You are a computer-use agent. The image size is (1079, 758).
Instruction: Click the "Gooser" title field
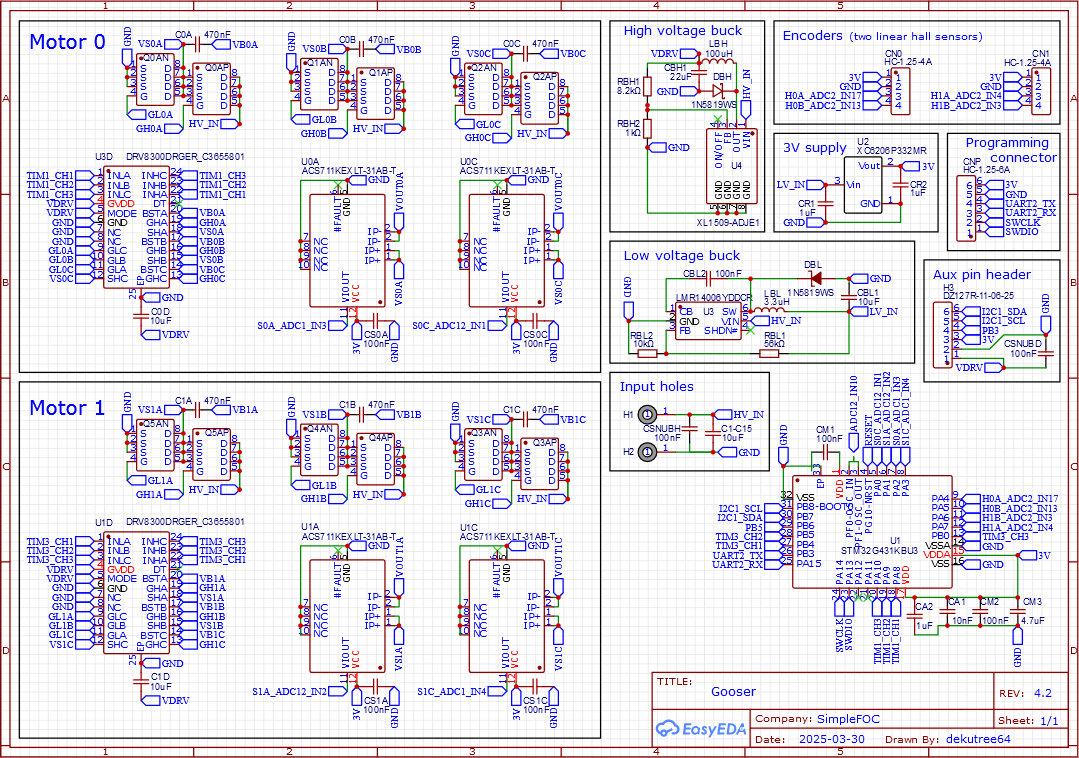(733, 692)
